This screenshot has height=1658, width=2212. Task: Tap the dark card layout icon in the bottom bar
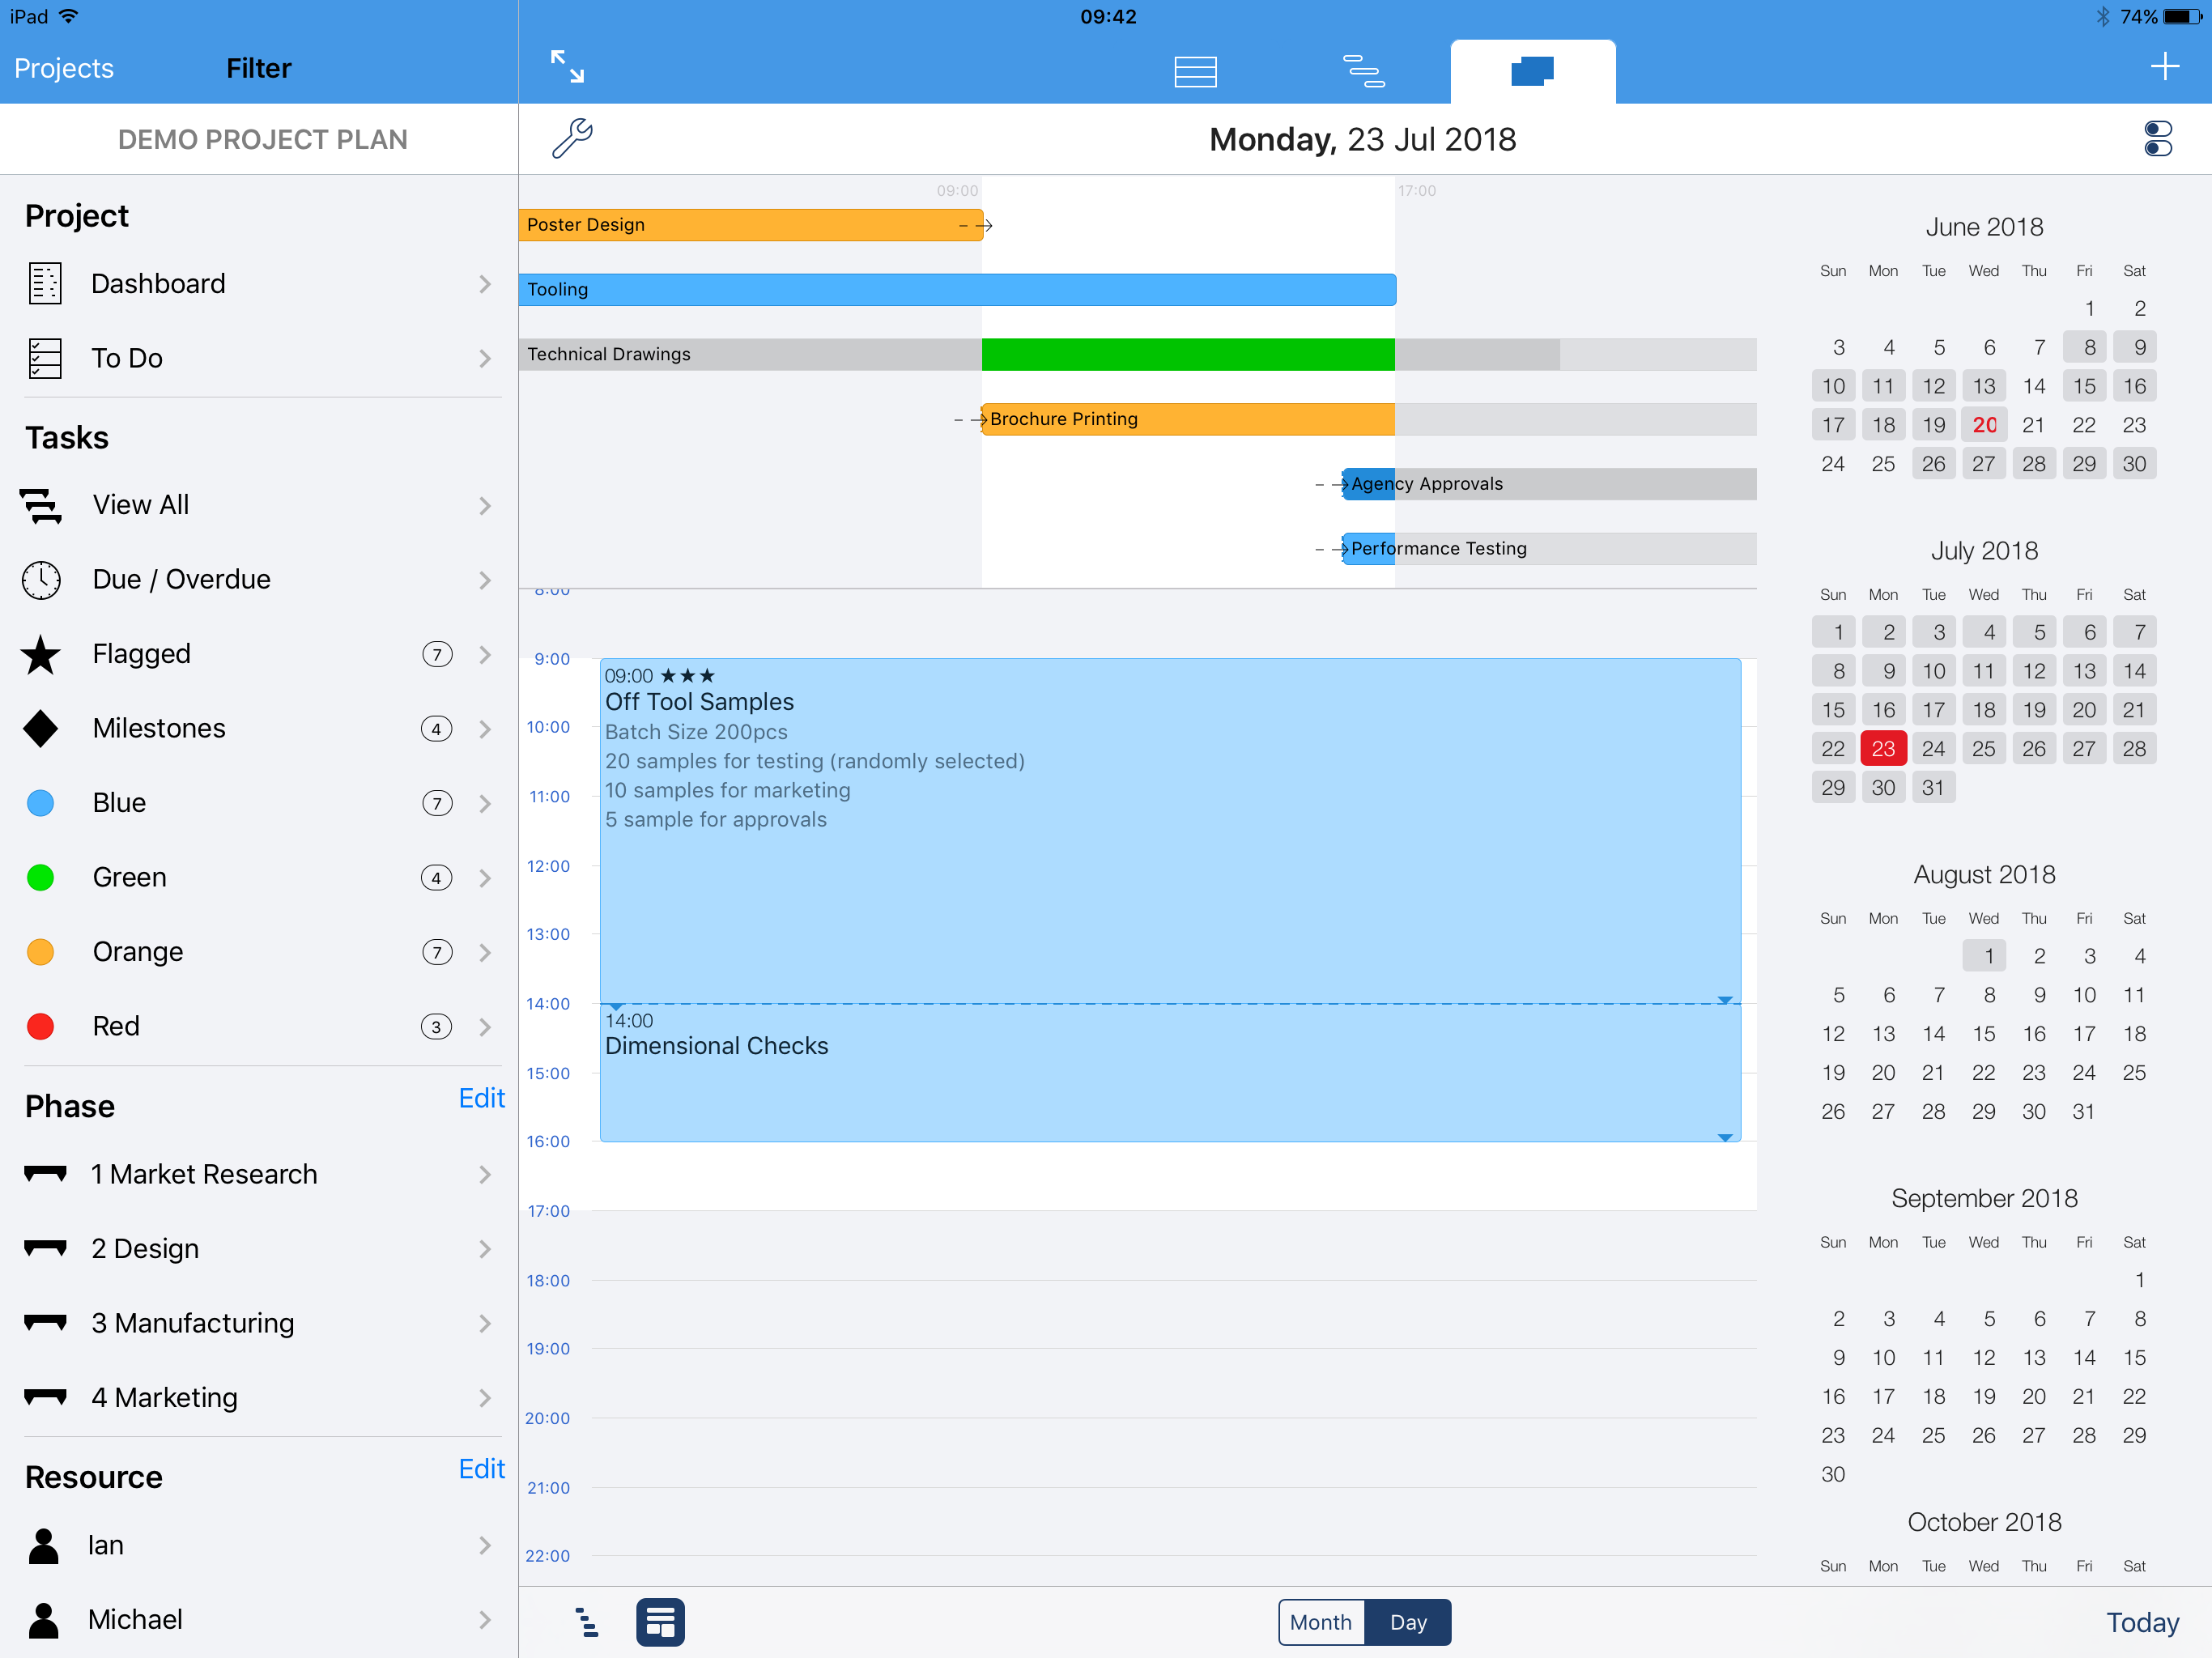[x=660, y=1622]
